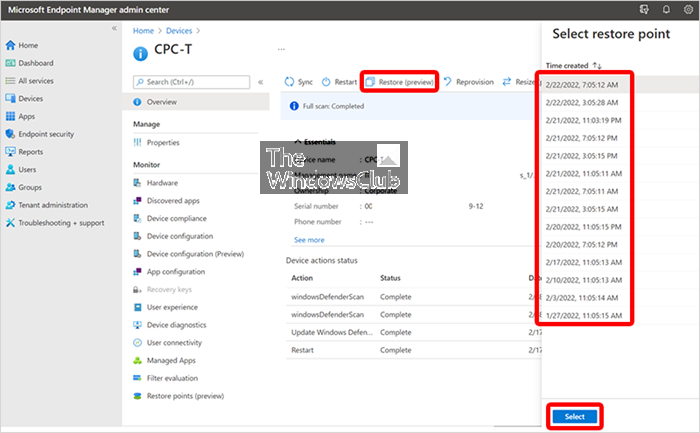The width and height of the screenshot is (700, 433).
Task: Select restore point 2/17/2022, 11:05:13 AM
Action: point(621,262)
